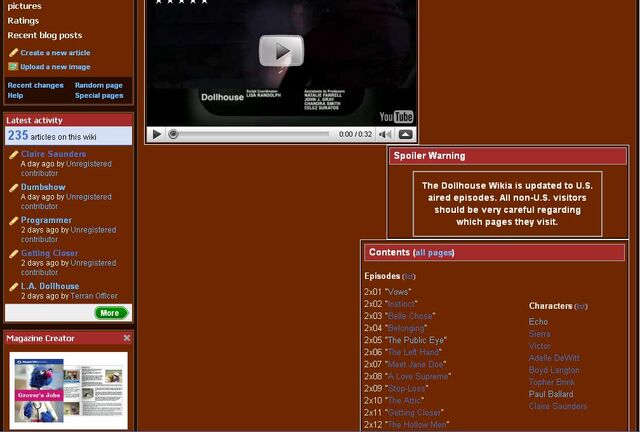The width and height of the screenshot is (640, 432).
Task: Open the Echo character link
Action: click(538, 322)
